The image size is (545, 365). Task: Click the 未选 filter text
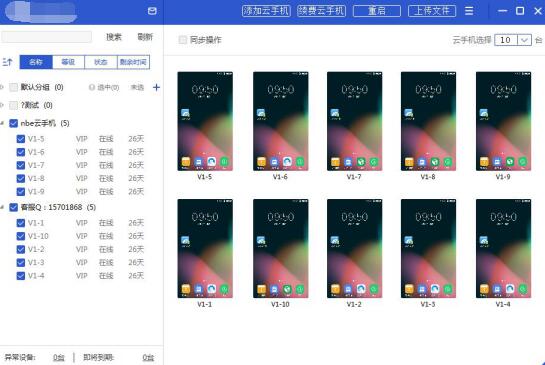click(137, 87)
